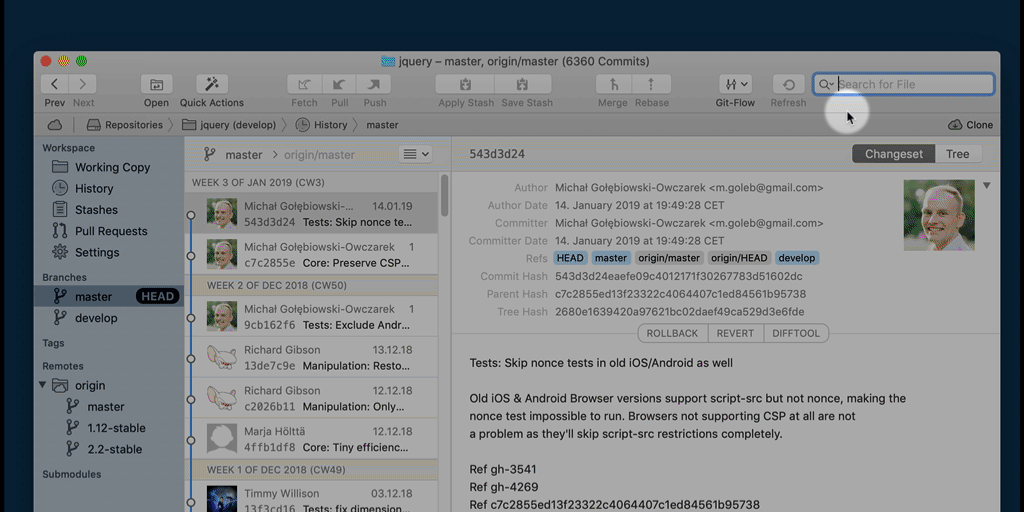1024x512 pixels.
Task: Open the Git-Flow dropdown
Action: [735, 85]
